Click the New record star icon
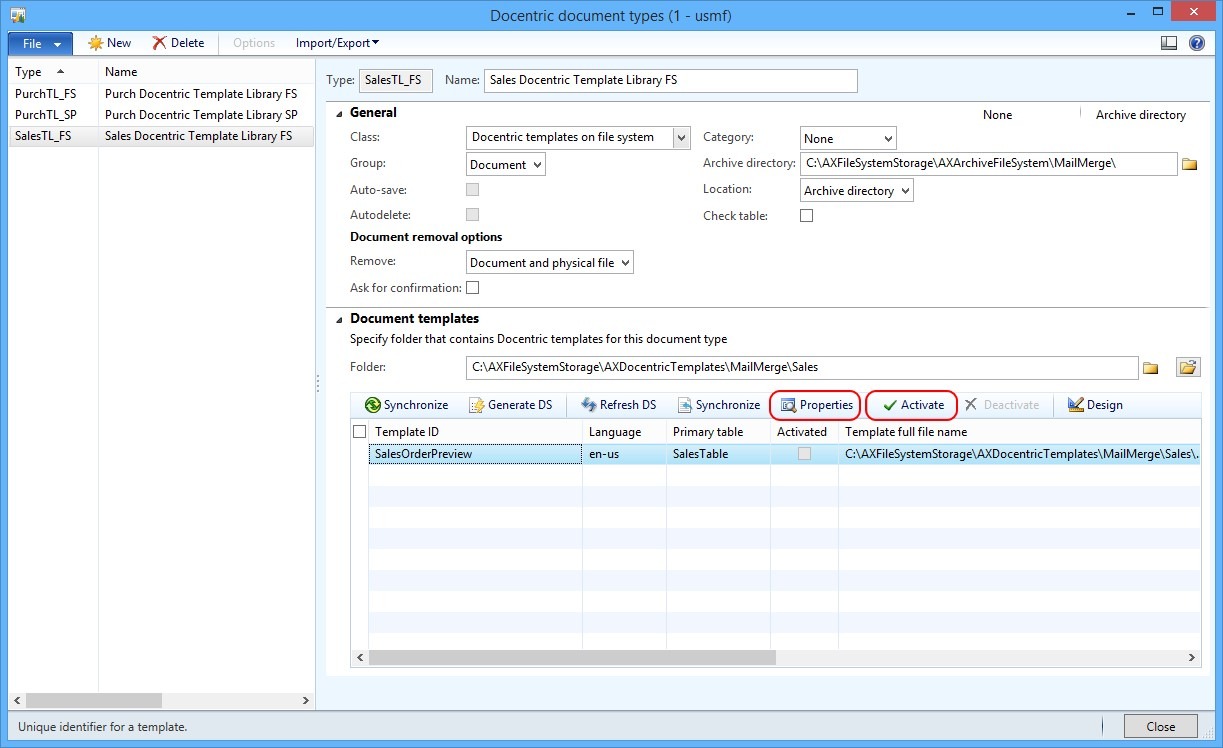This screenshot has width=1223, height=748. (95, 43)
